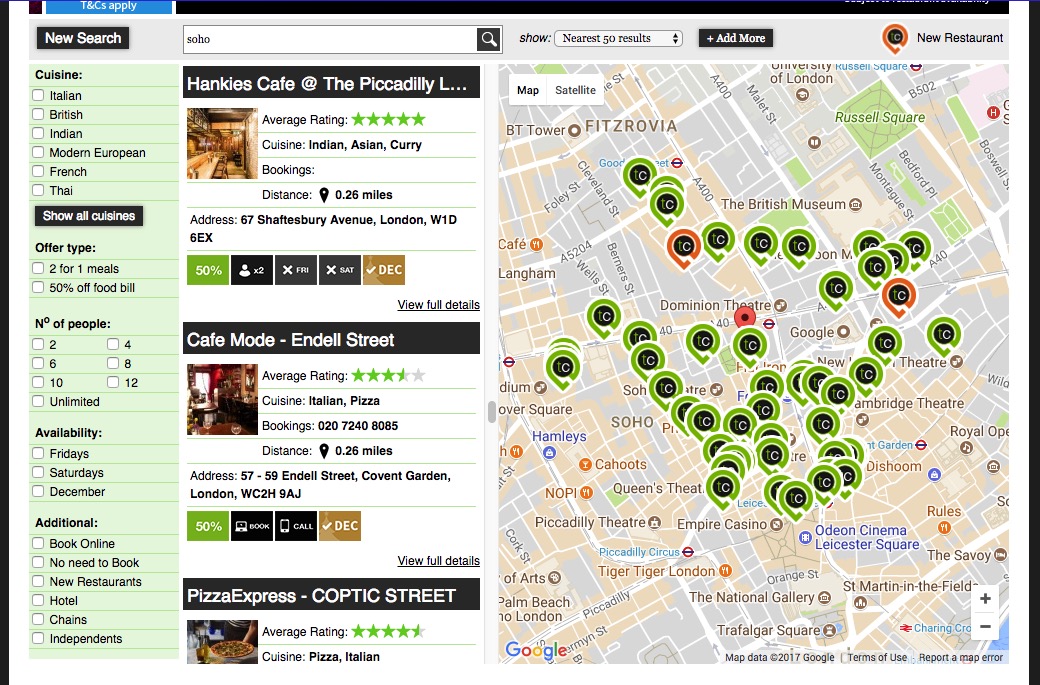Viewport: 1040px width, 685px height.
Task: Open the Nearest 50 results dropdown
Action: click(618, 38)
